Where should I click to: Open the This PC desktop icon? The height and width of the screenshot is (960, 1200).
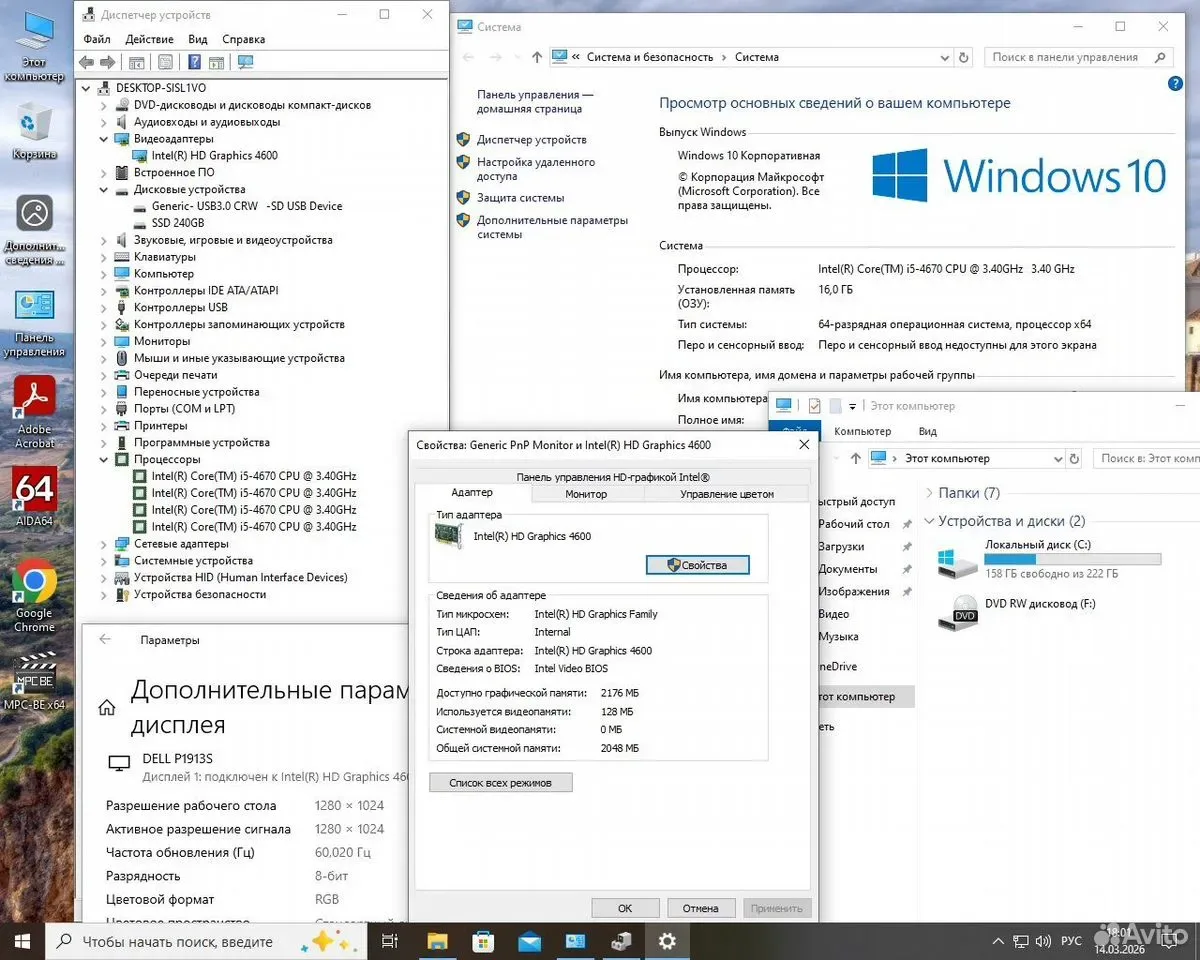tap(34, 47)
